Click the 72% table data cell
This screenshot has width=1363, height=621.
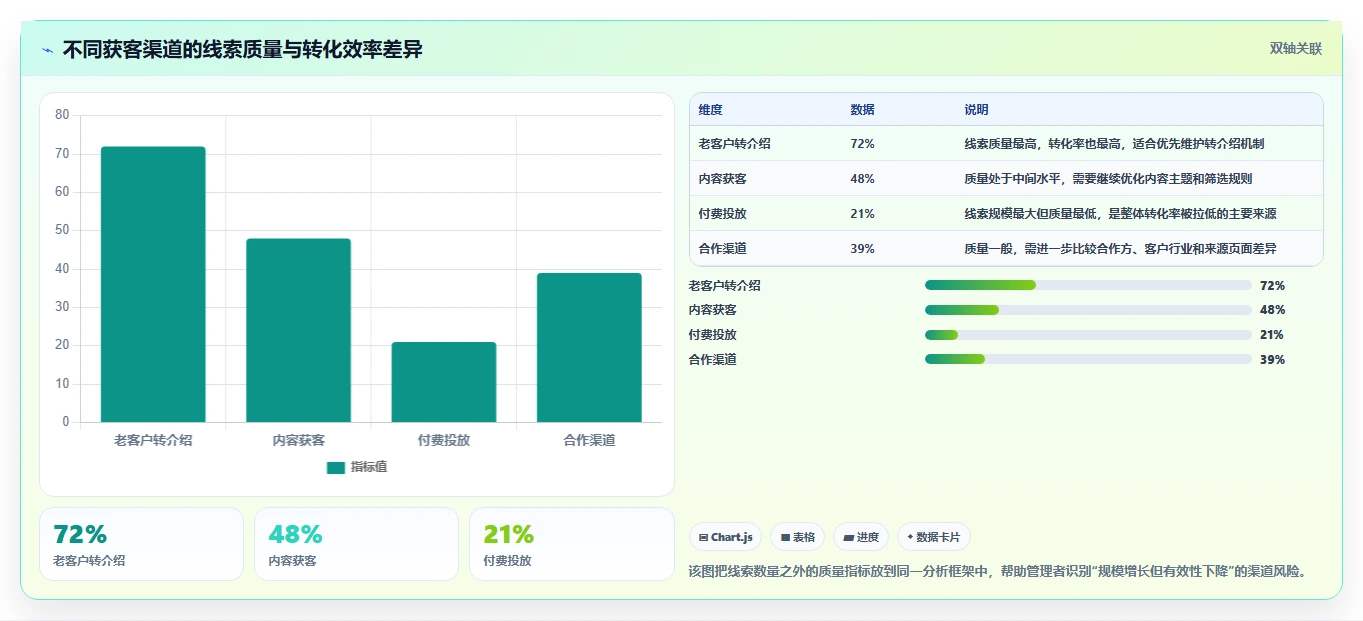[x=862, y=144]
